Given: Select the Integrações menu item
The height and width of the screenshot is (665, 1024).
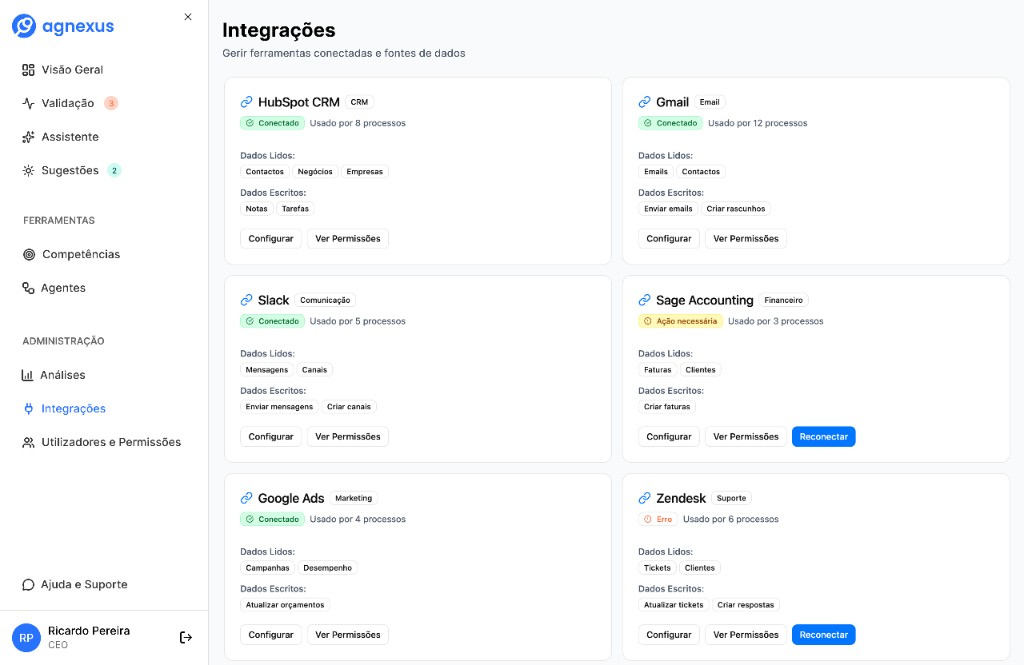Looking at the screenshot, I should pos(73,409).
